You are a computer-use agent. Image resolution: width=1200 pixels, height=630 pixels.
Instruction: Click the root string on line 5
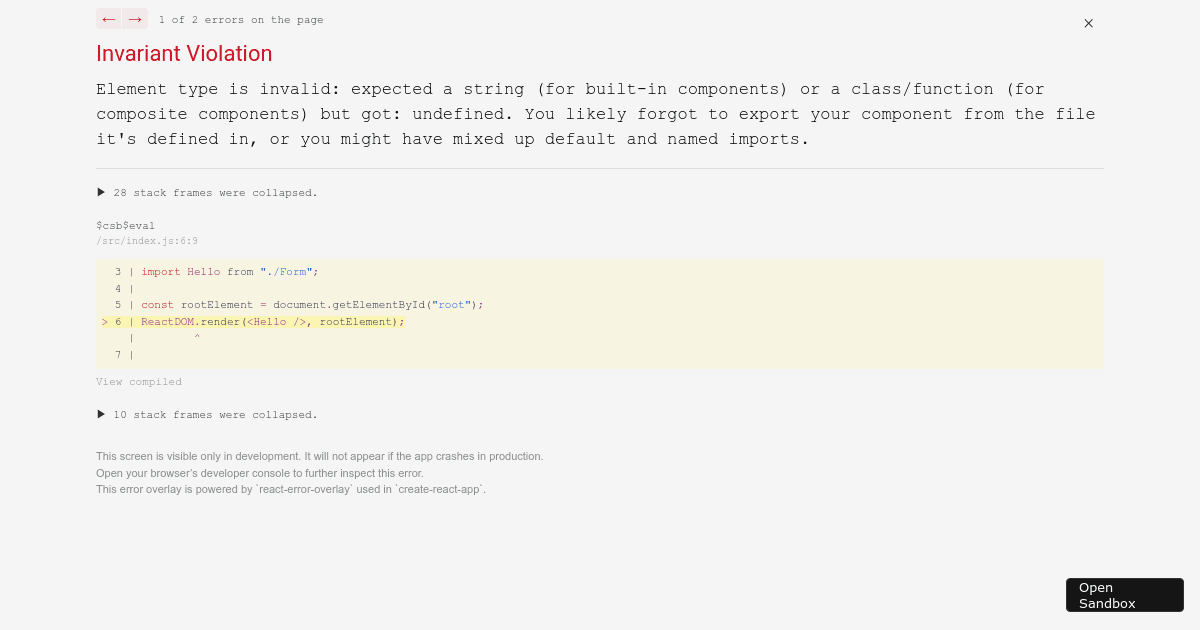(451, 304)
